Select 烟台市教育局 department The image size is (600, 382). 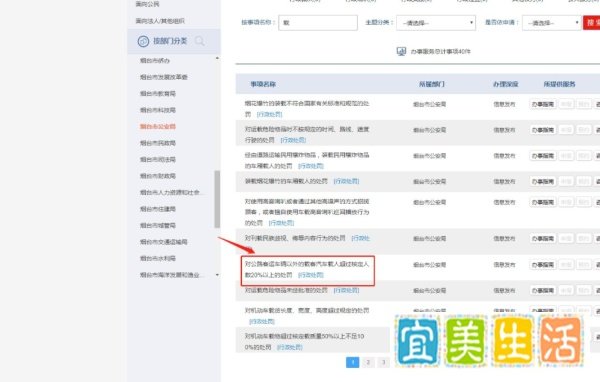158,93
